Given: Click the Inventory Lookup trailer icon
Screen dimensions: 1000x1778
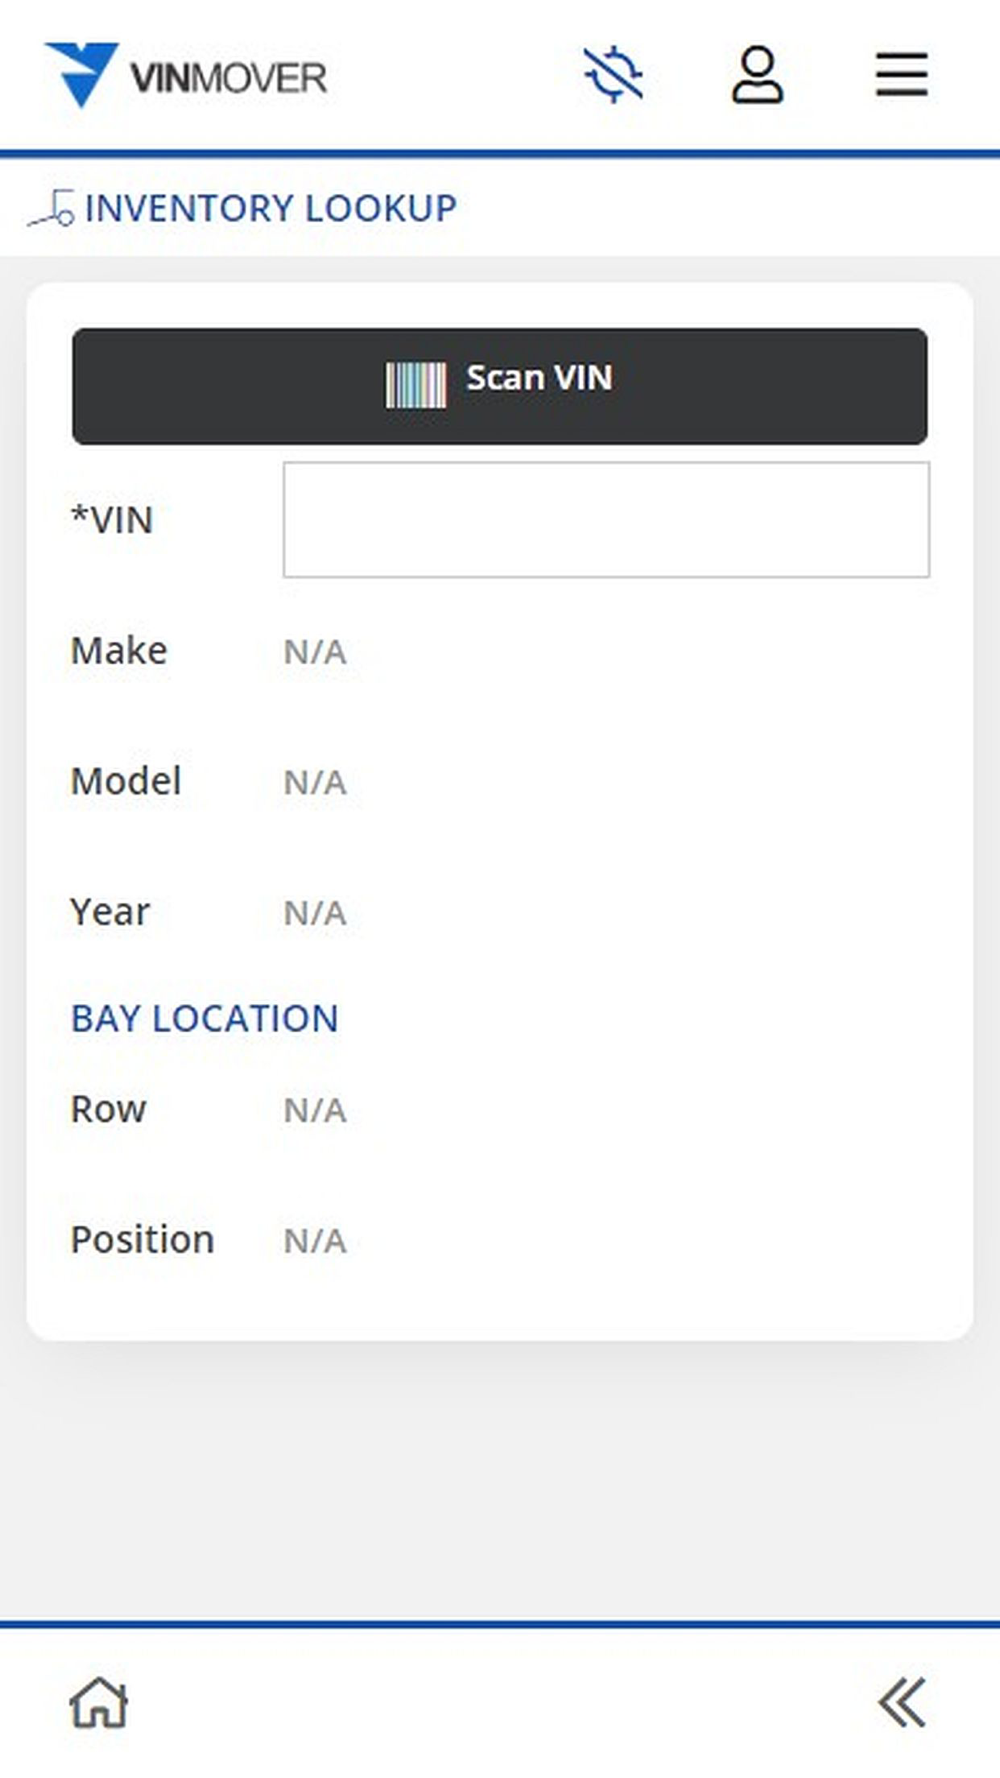Looking at the screenshot, I should pos(51,208).
